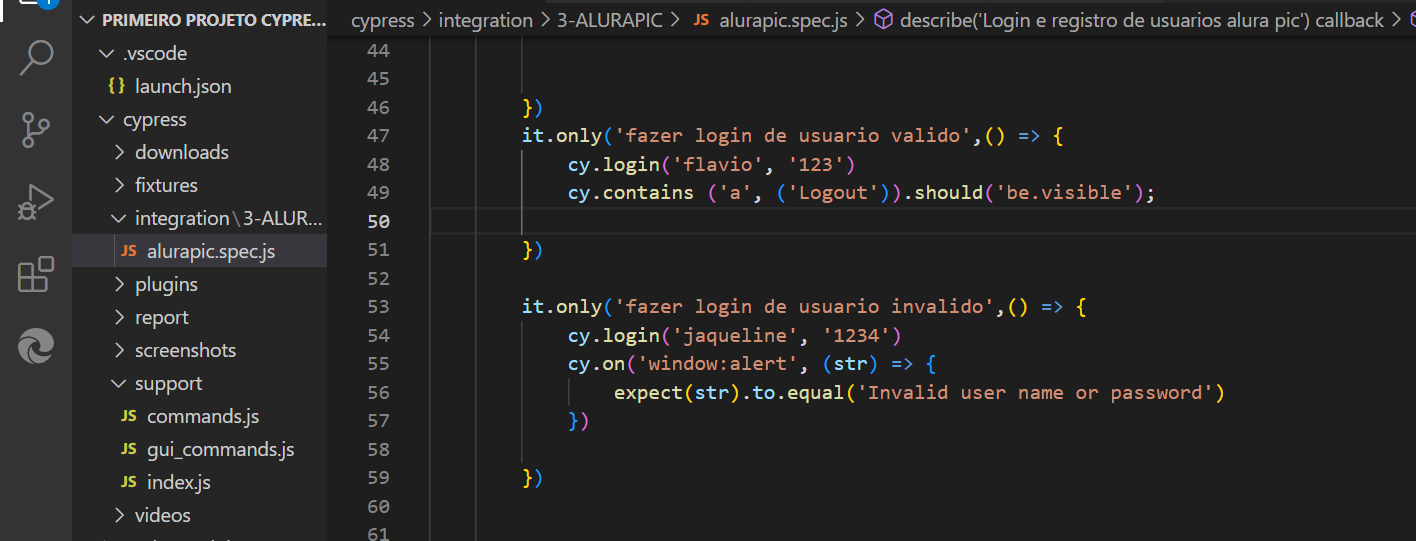Screen dimensions: 1416x541
Task: Click alurapic.spec.js in the breadcrumb
Action: click(x=784, y=20)
